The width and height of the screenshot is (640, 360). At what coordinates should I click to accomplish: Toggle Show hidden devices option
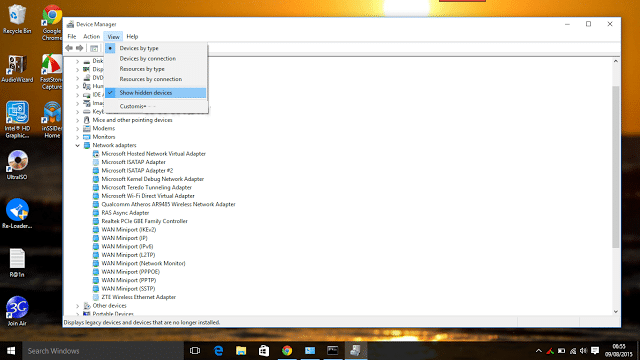[156, 93]
